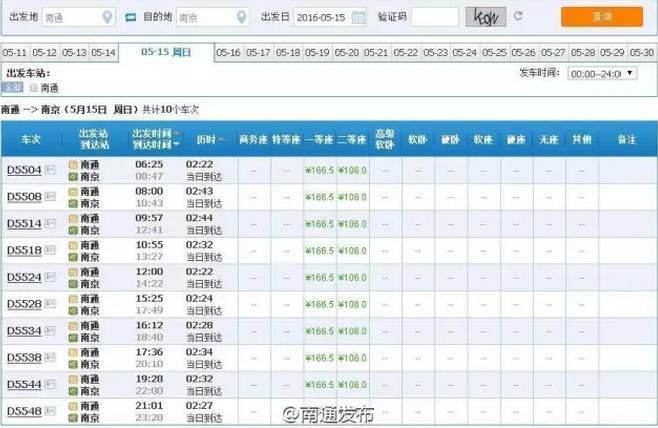Refresh the captcha image
The image size is (658, 428).
pyautogui.click(x=517, y=17)
